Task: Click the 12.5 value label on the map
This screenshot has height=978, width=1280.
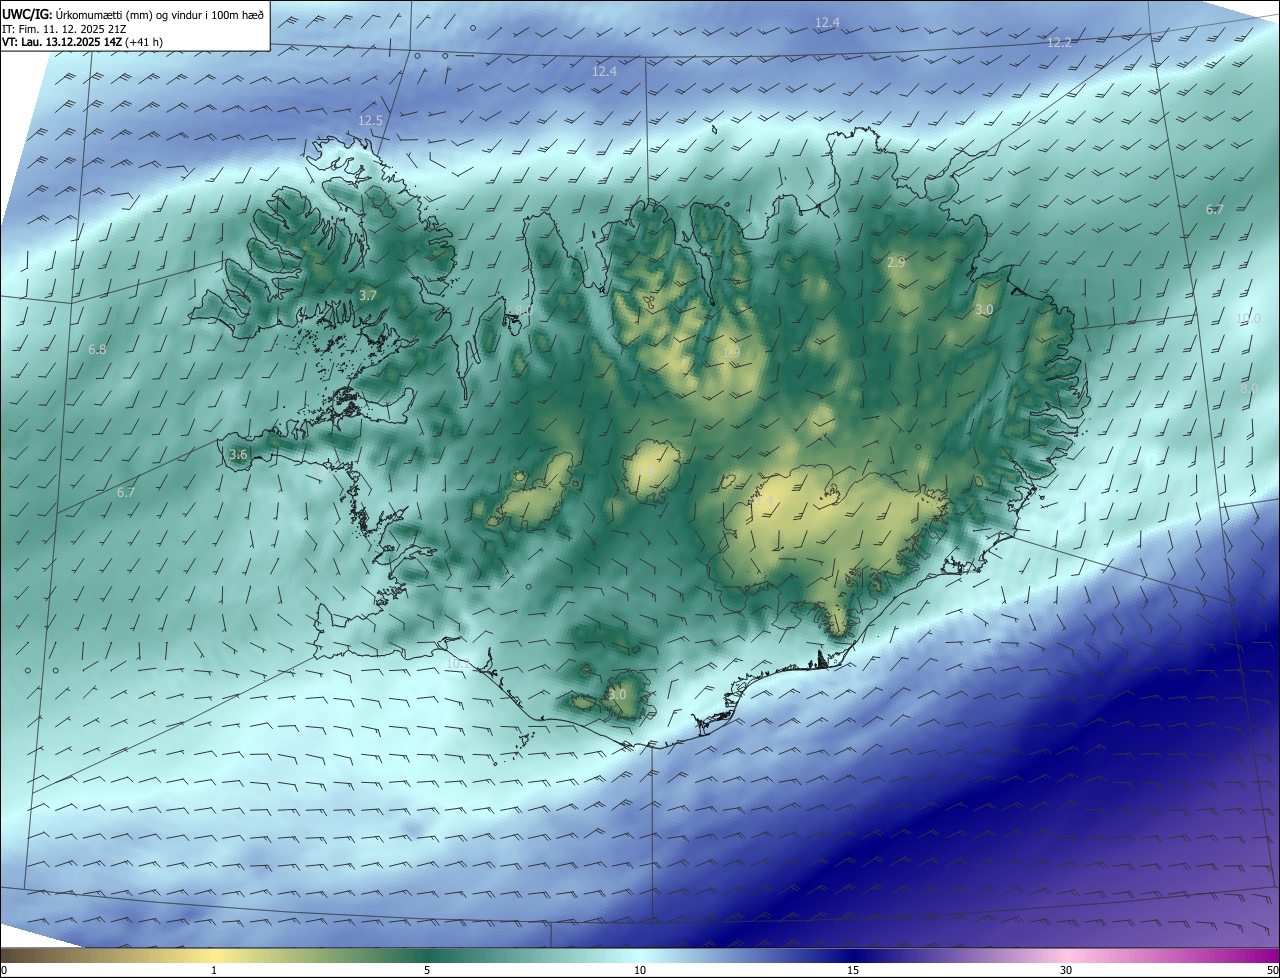Action: point(371,120)
